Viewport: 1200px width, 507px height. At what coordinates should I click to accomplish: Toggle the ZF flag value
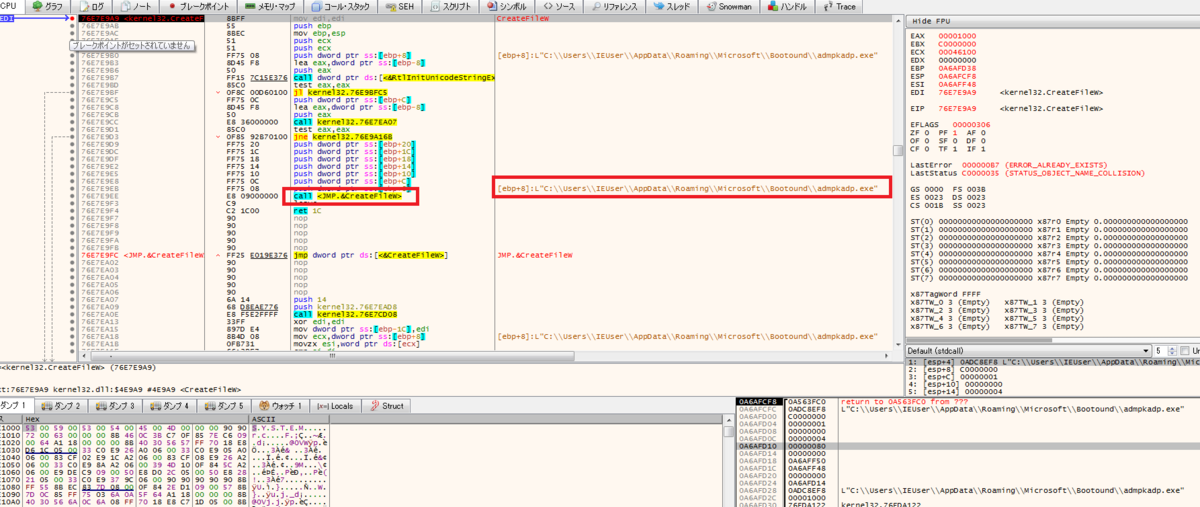[927, 132]
